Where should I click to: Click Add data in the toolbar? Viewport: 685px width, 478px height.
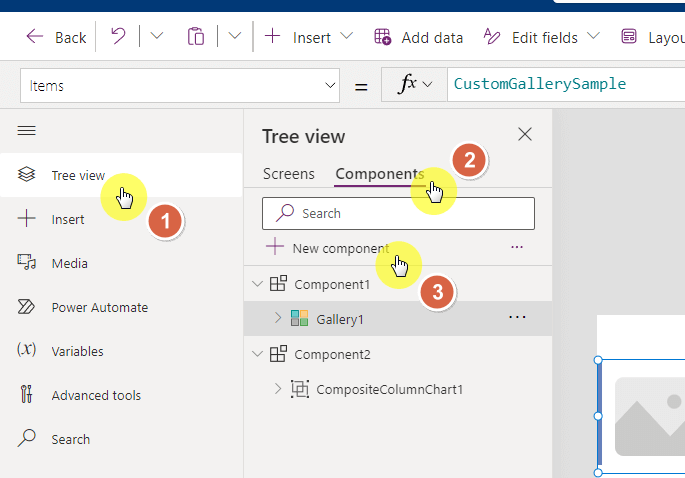pos(419,37)
